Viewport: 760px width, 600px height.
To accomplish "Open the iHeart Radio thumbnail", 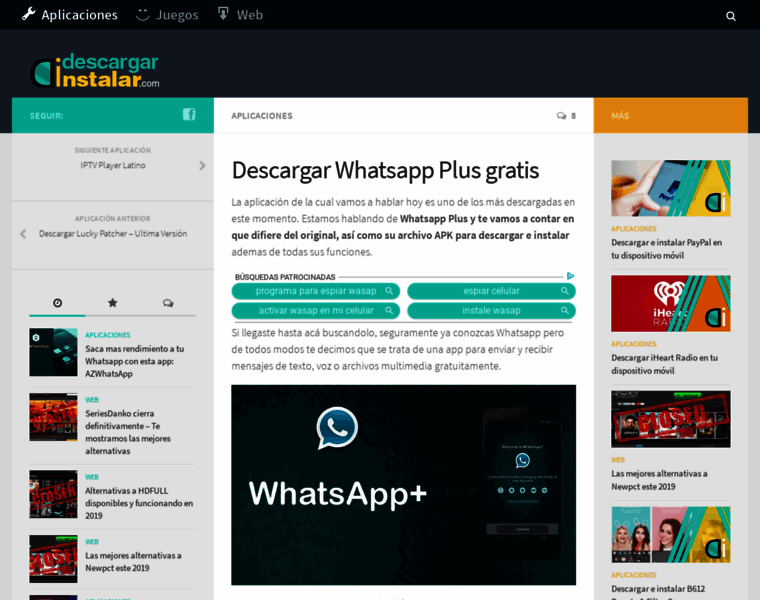I will 671,303.
